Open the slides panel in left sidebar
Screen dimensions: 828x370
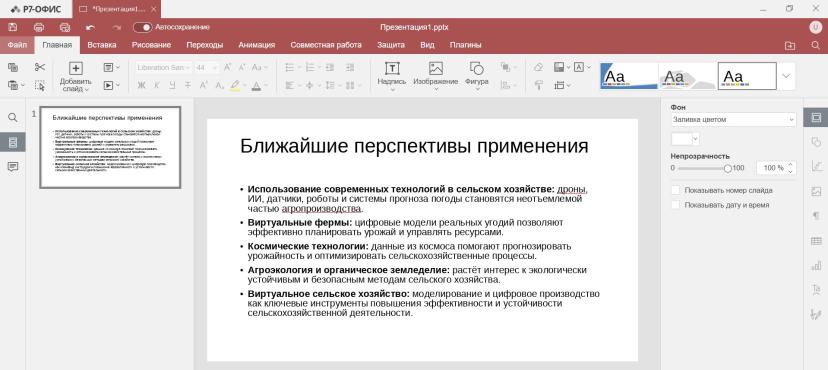tap(13, 142)
